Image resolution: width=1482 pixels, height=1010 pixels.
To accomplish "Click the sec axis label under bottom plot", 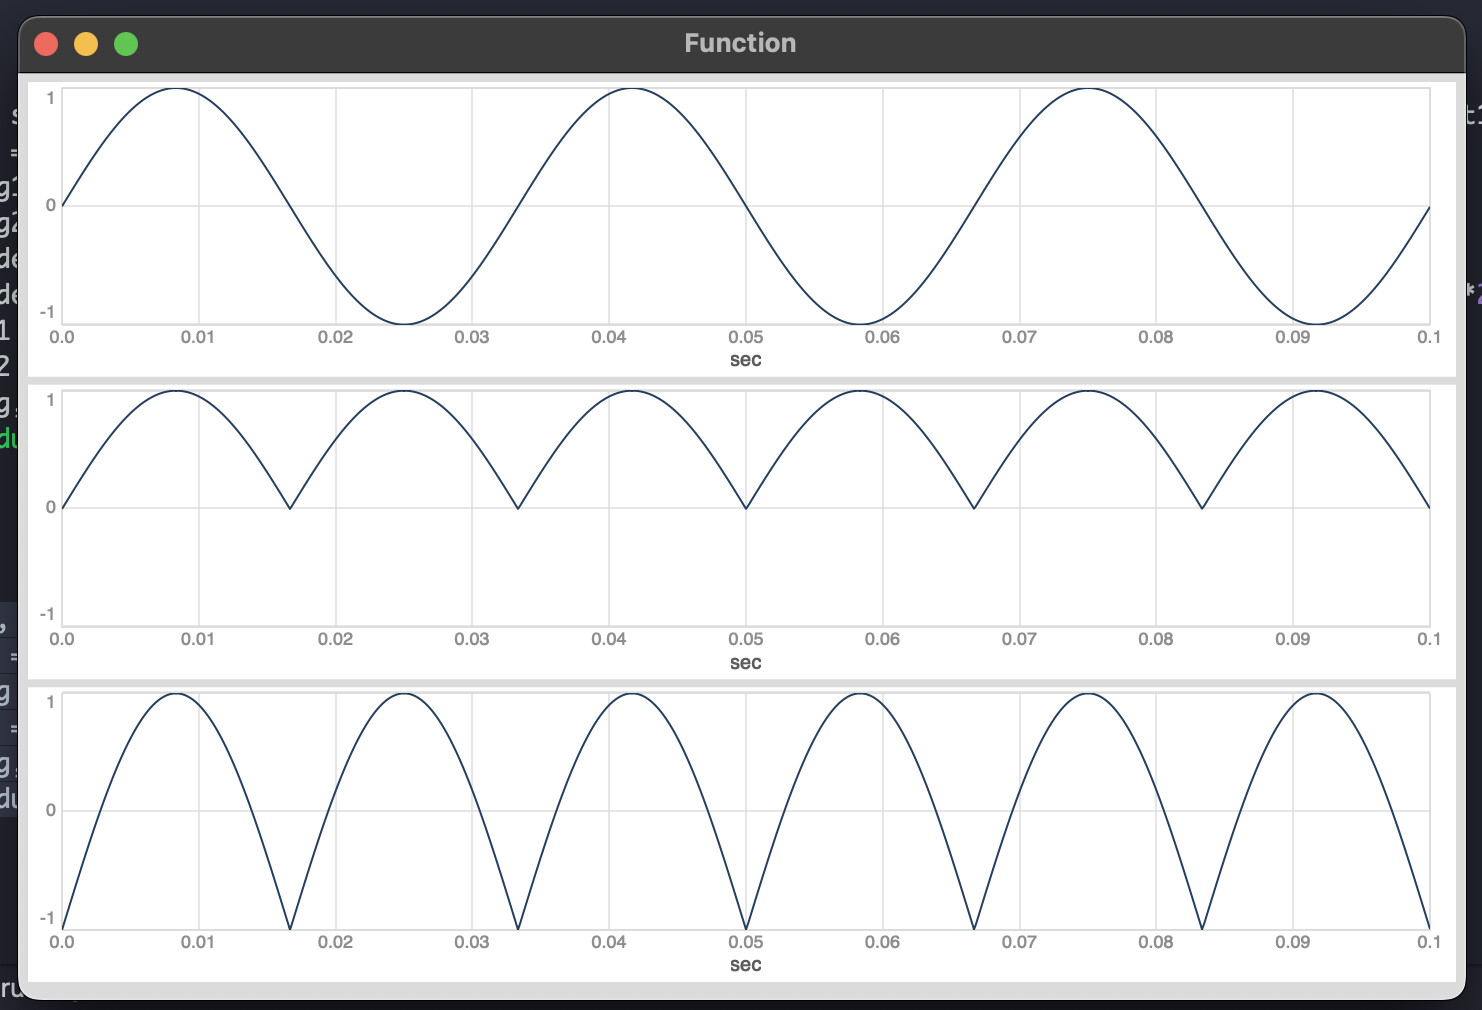I will coord(745,965).
